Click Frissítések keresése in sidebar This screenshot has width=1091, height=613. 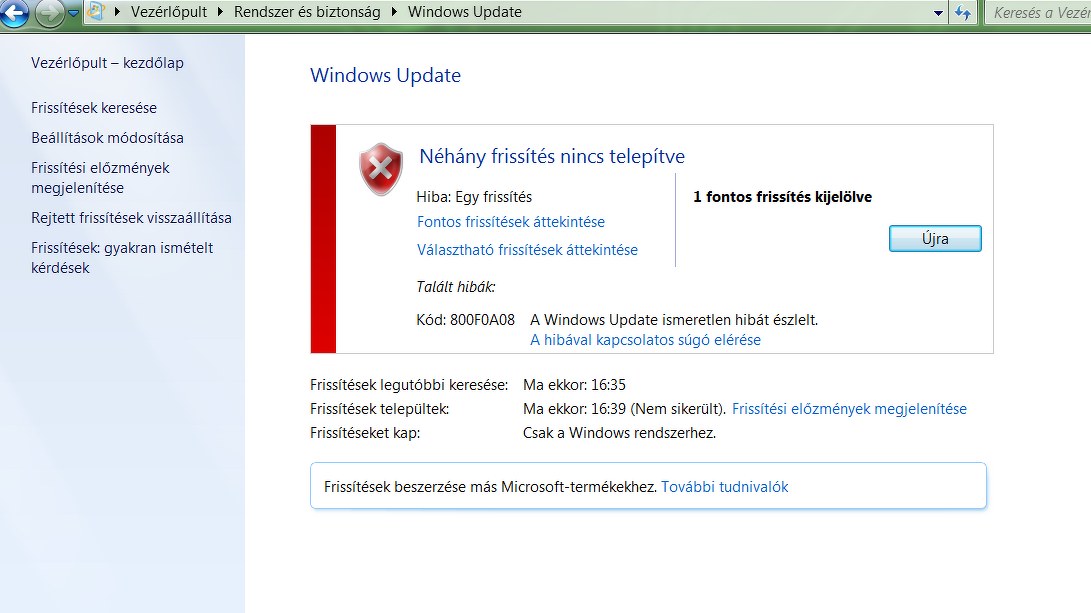[94, 108]
